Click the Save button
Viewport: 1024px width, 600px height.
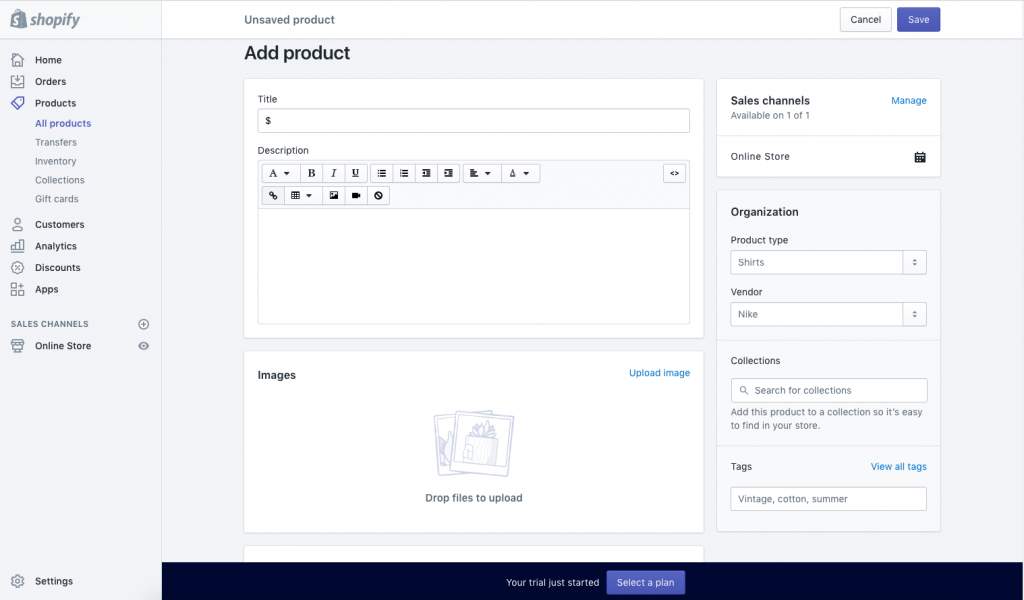pos(918,20)
